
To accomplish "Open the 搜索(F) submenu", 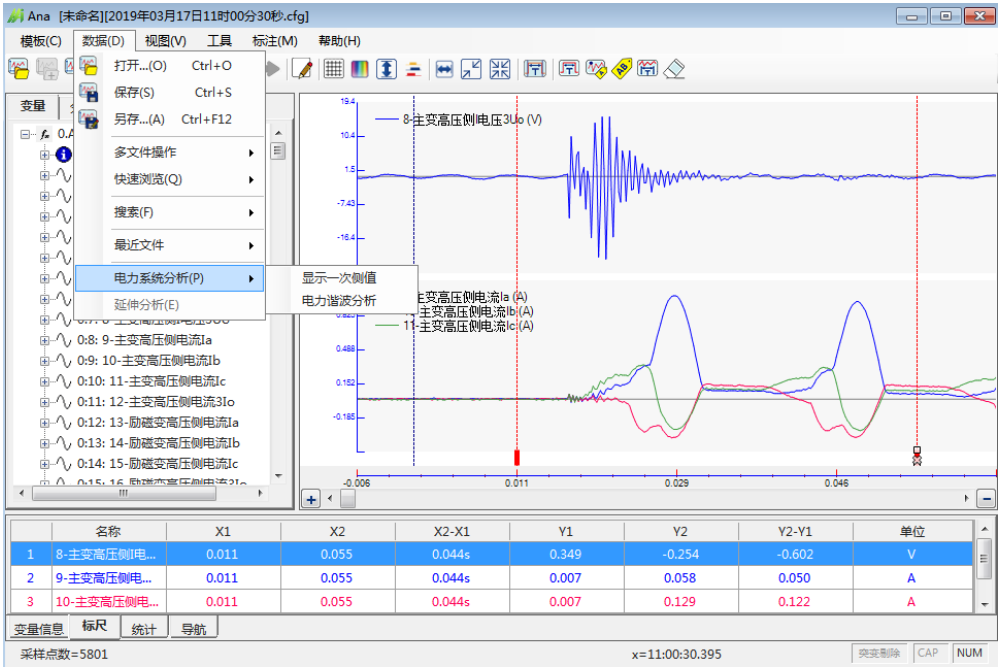I will (x=169, y=212).
